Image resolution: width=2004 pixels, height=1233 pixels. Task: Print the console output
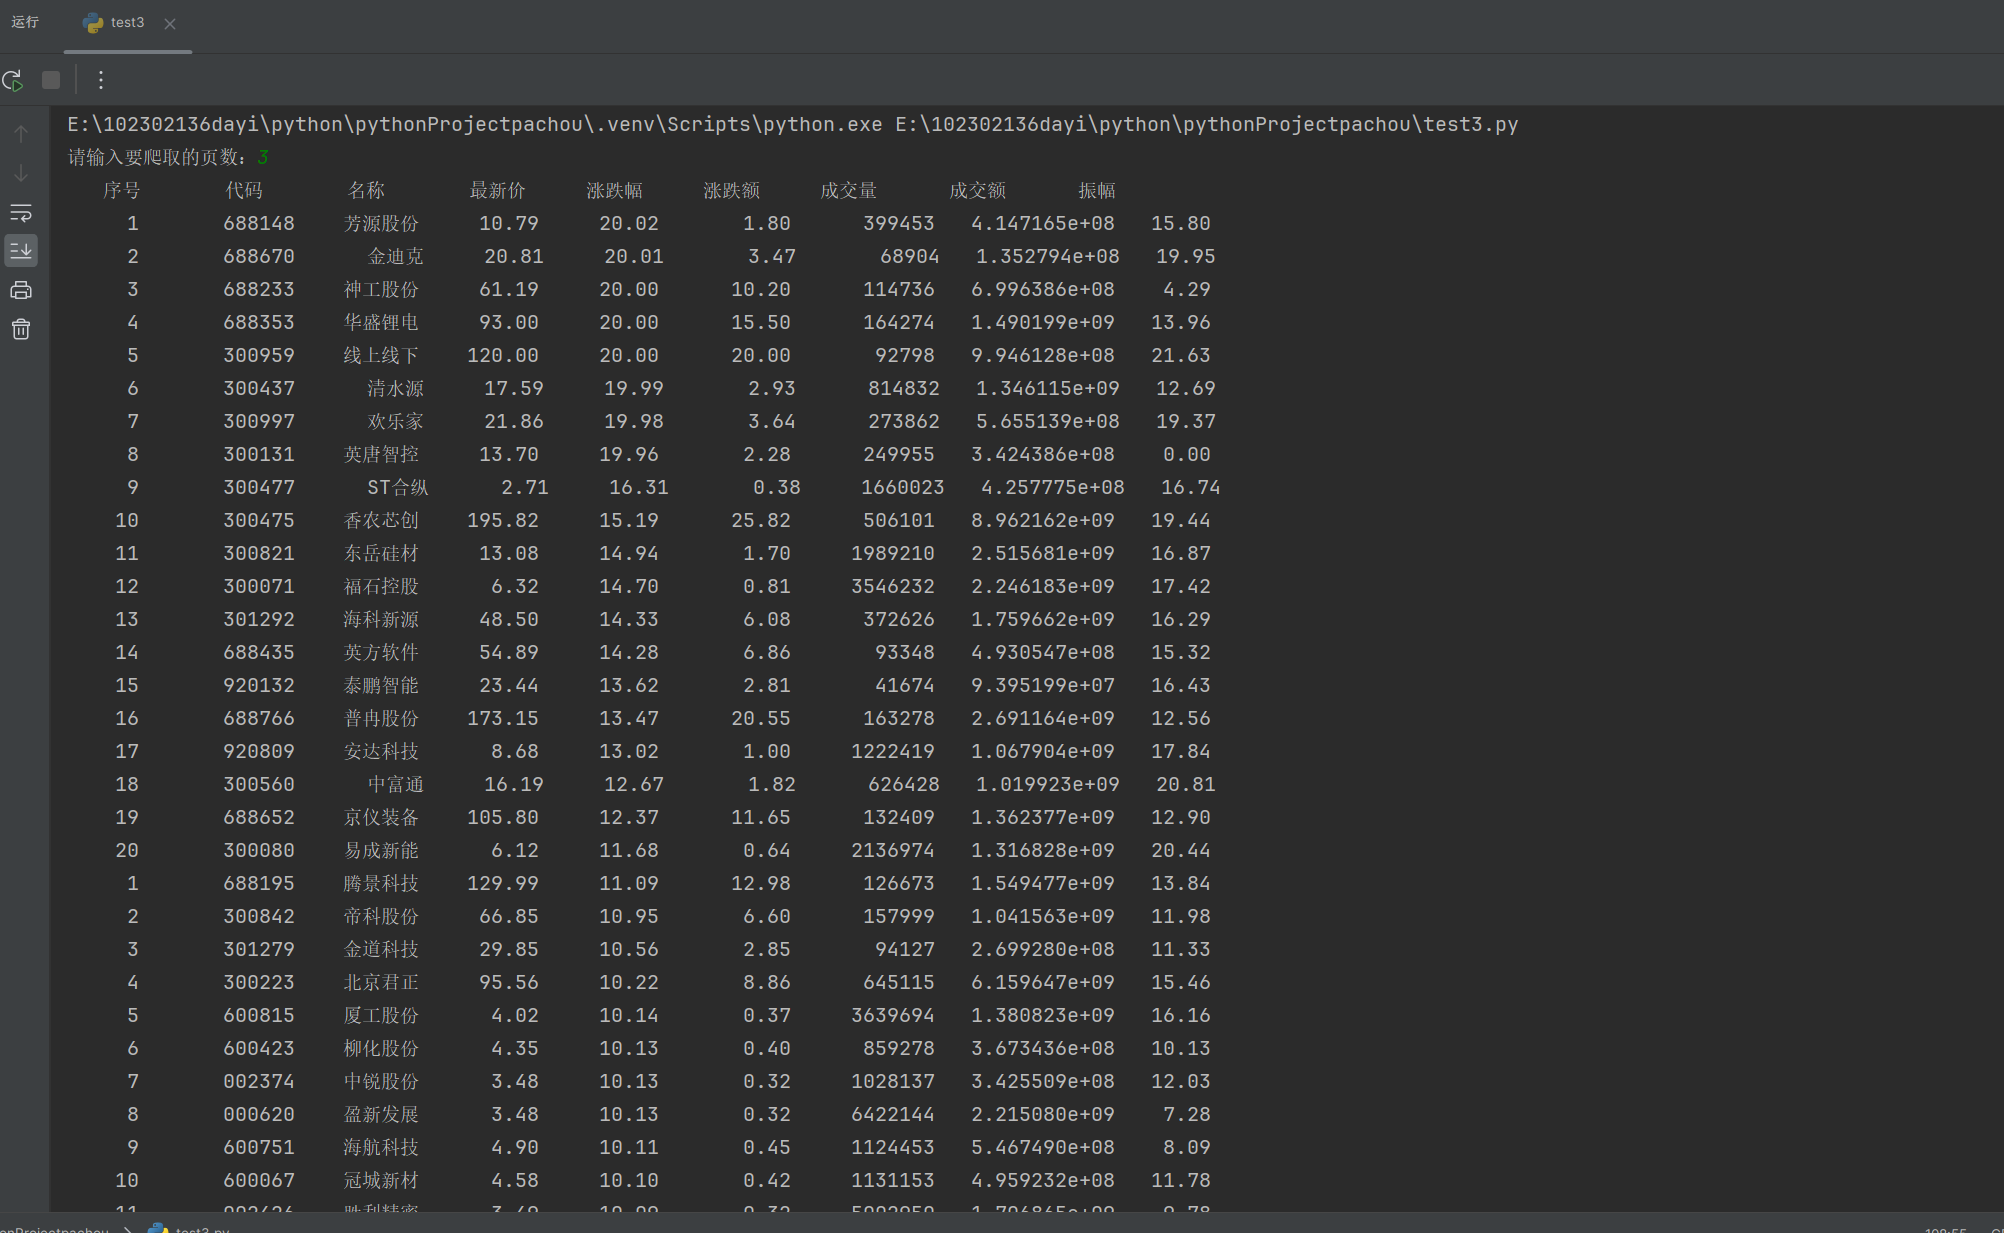pyautogui.click(x=21, y=290)
